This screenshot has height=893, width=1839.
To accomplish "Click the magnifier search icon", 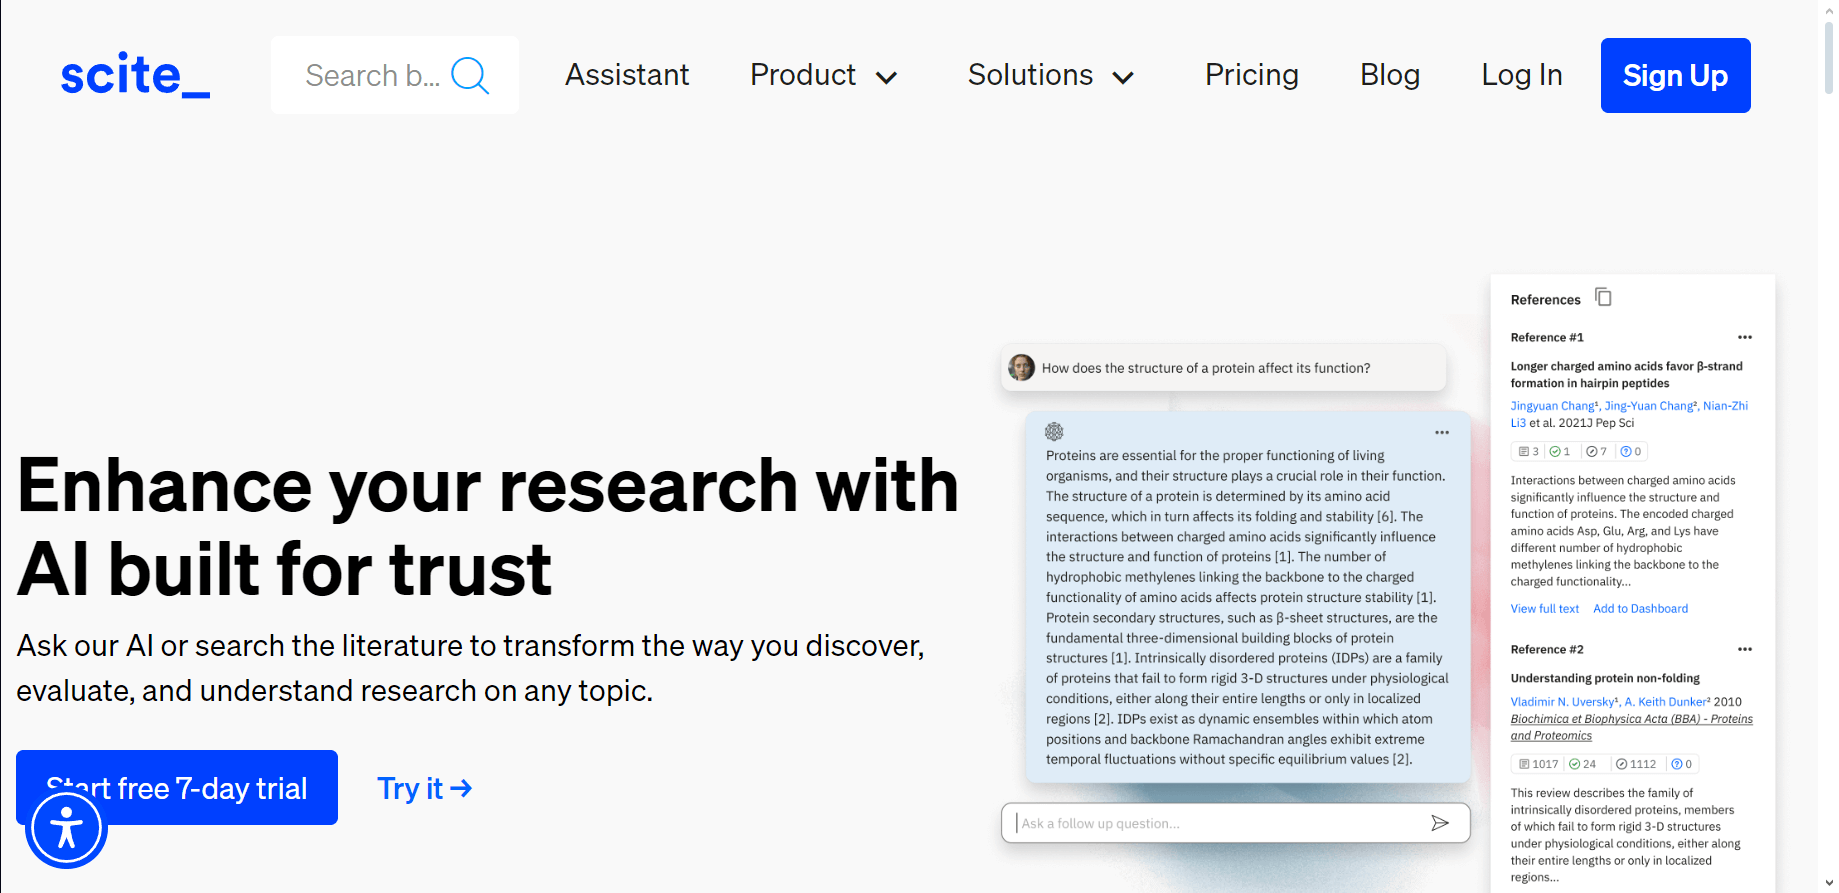I will tap(470, 75).
